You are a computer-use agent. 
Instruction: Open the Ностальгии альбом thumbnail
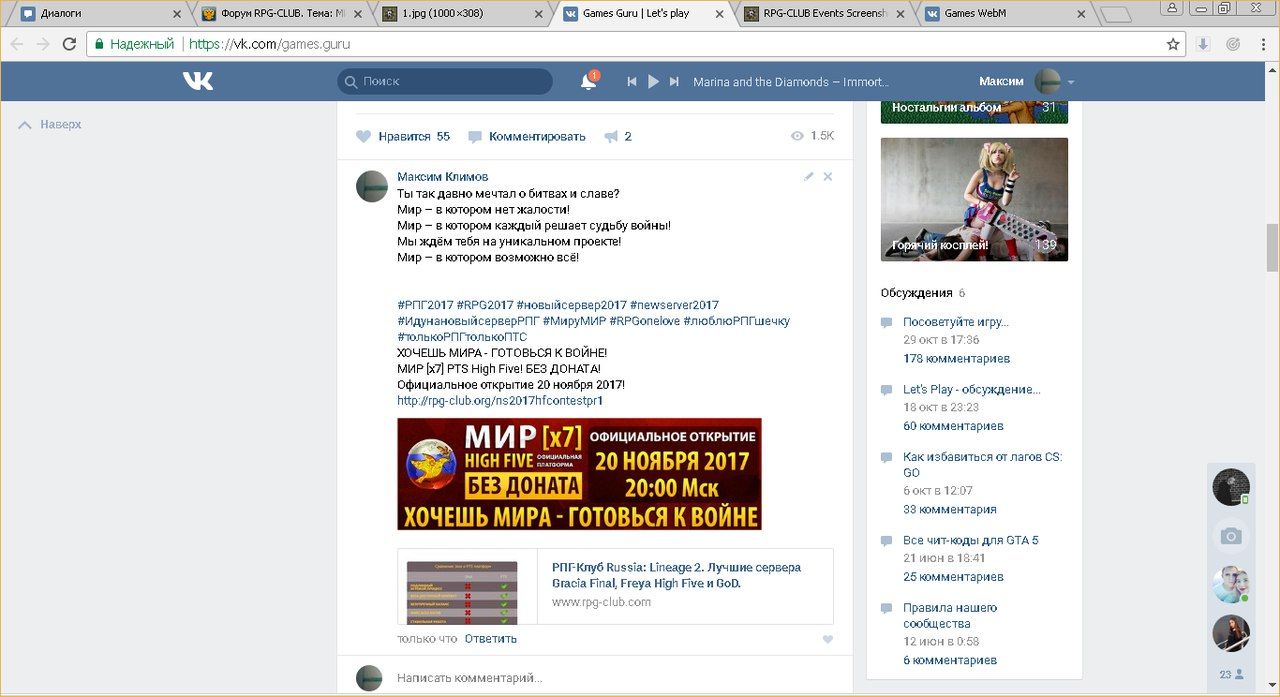tap(974, 111)
